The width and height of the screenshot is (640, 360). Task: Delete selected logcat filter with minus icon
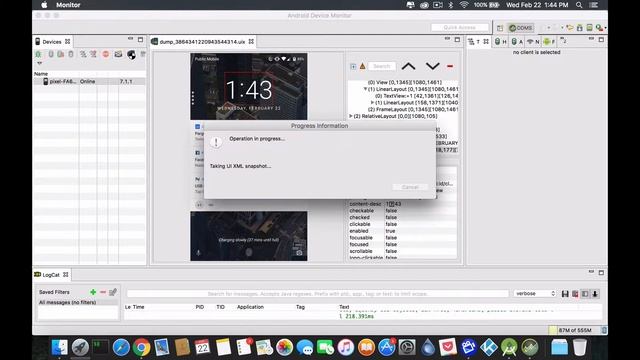pos(103,292)
